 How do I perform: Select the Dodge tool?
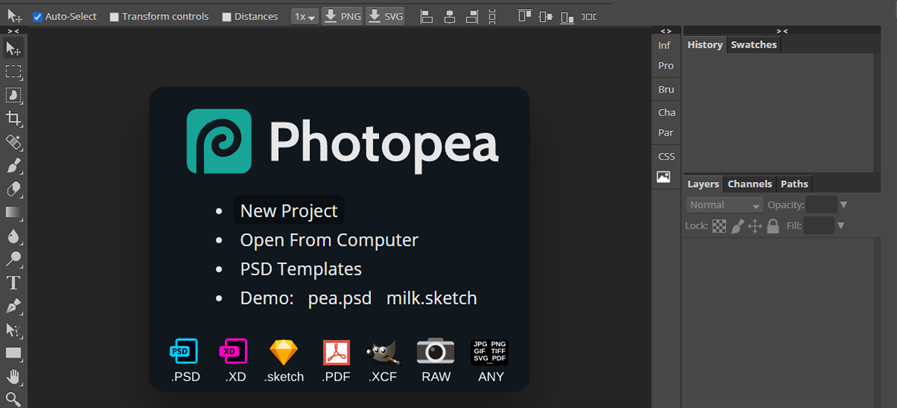tap(13, 259)
